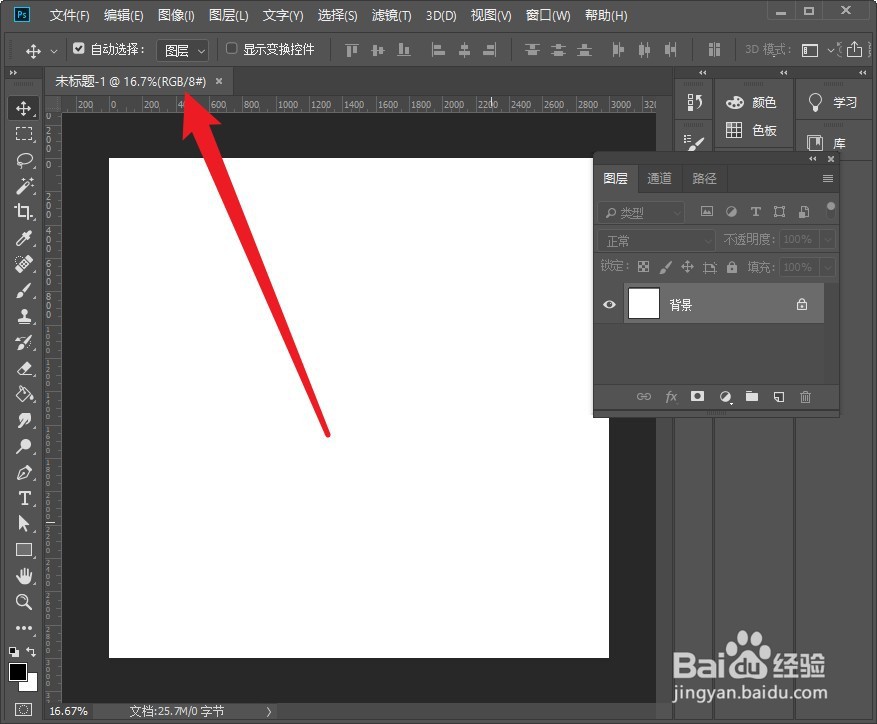
Task: Select the Dodge tool
Action: tap(23, 446)
